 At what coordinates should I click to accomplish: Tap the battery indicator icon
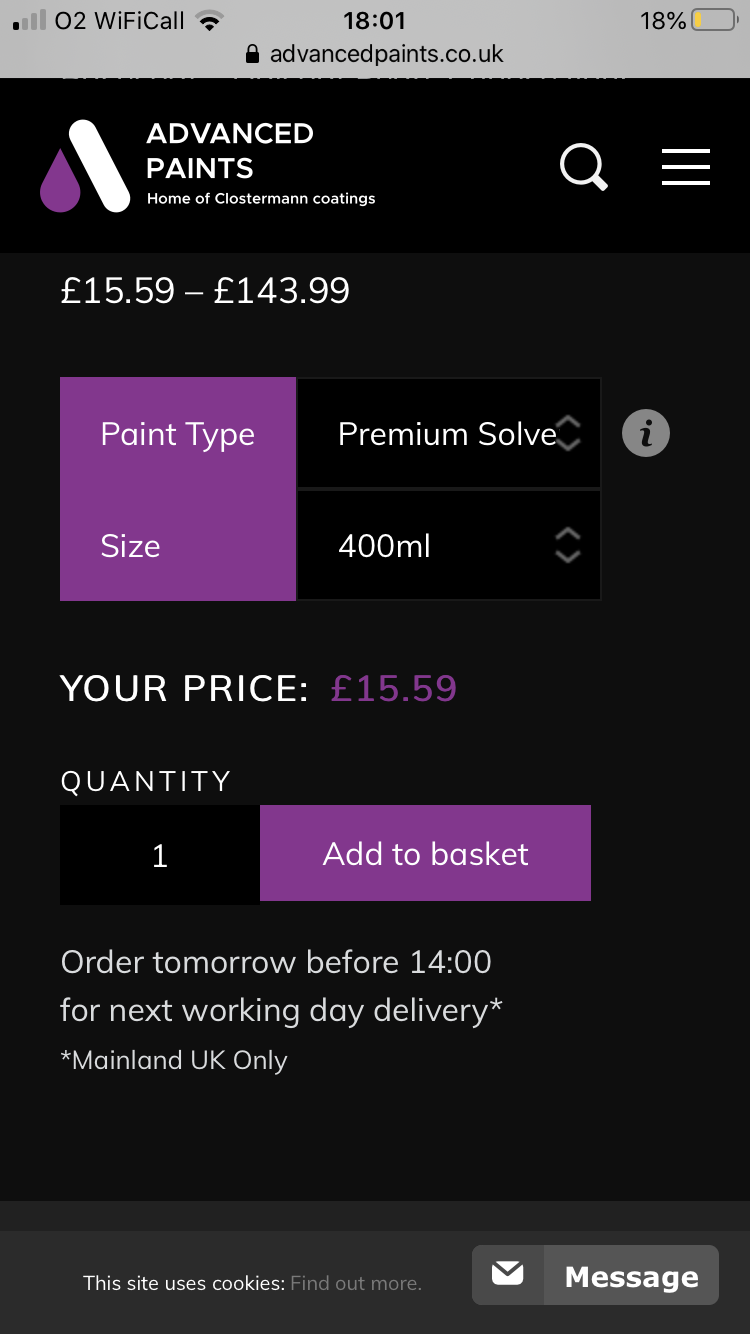(x=714, y=20)
